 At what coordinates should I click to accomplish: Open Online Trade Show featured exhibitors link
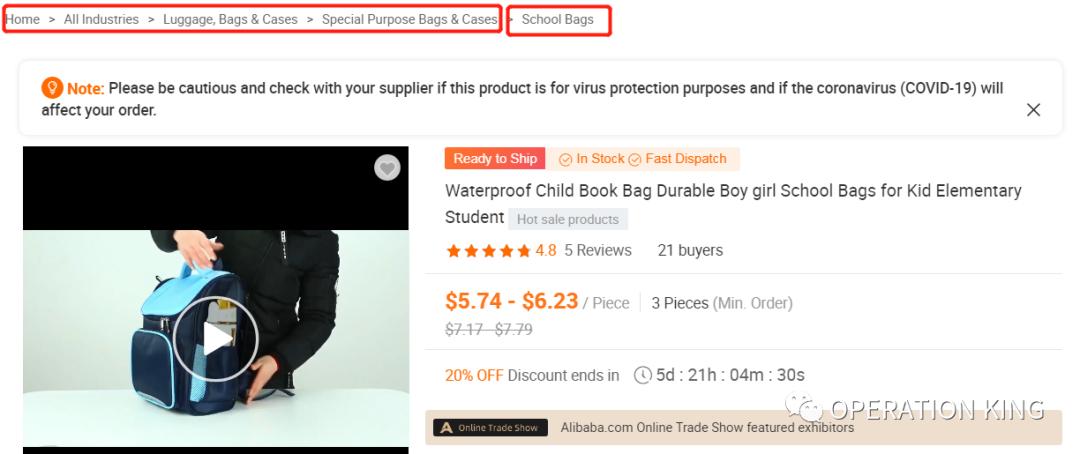point(707,428)
